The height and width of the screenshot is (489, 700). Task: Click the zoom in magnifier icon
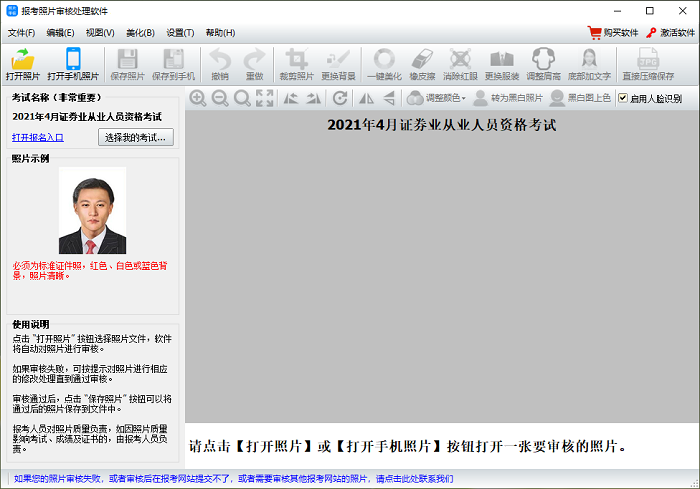pos(197,98)
